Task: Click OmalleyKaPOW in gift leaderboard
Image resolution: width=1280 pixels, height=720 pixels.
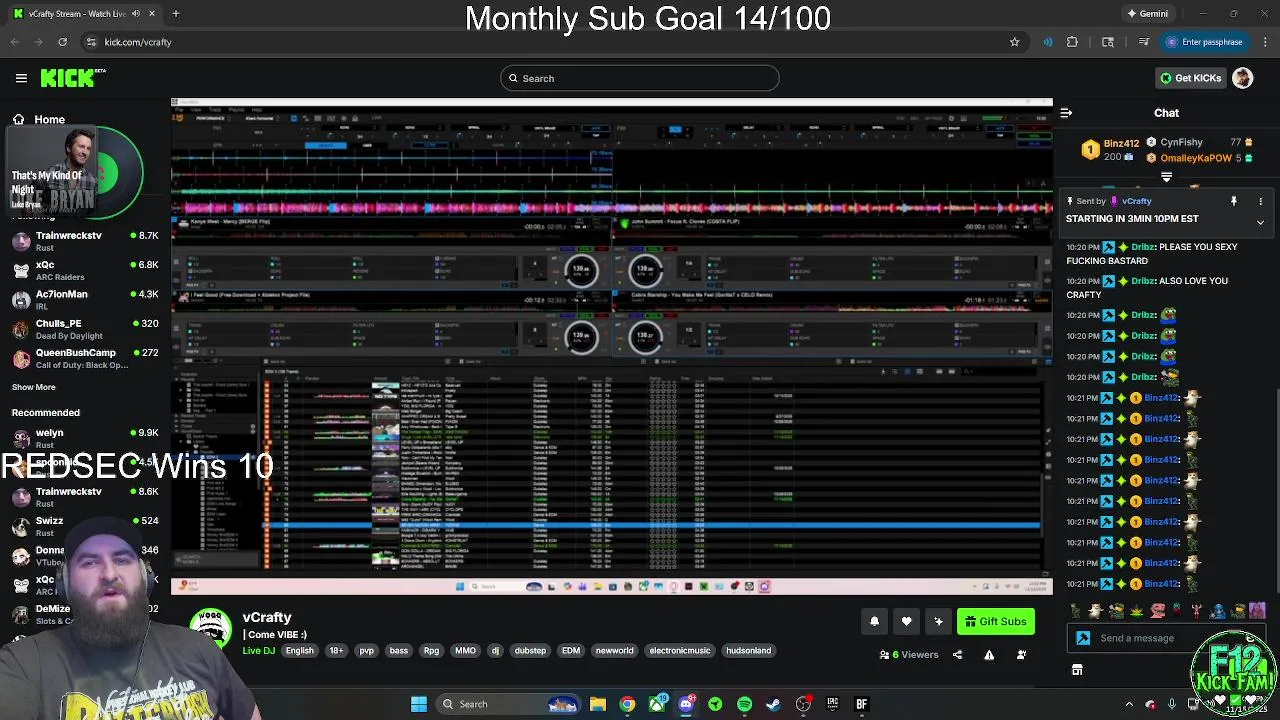Action: (1196, 158)
